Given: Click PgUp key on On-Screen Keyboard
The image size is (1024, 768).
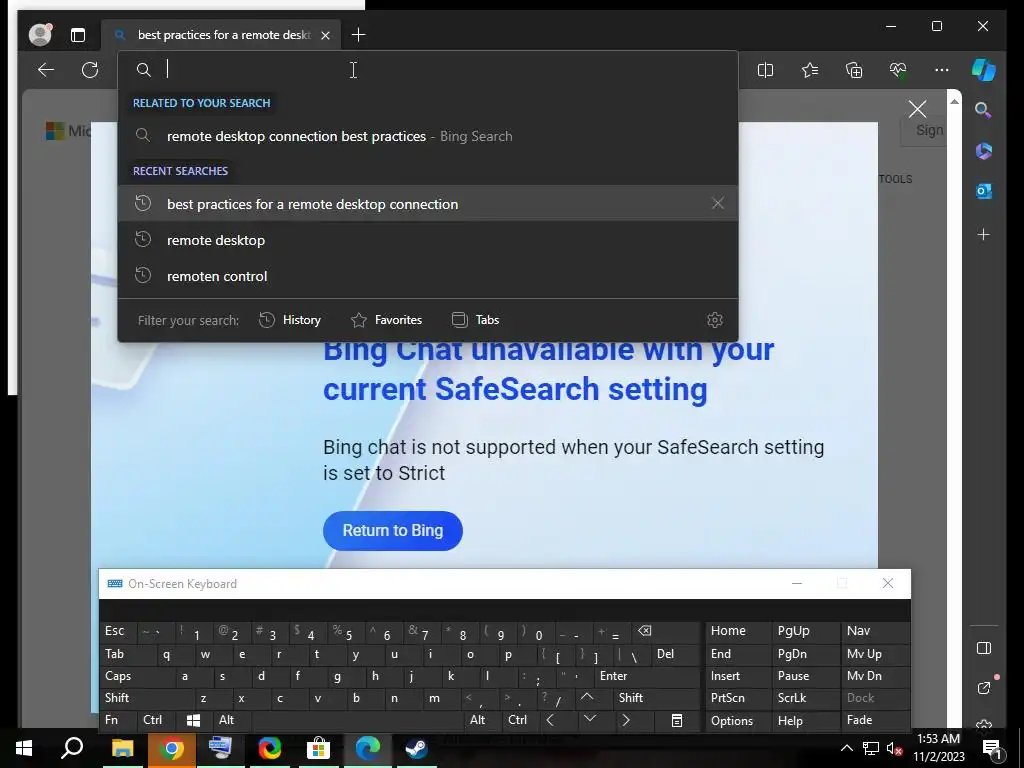Looking at the screenshot, I should pyautogui.click(x=805, y=632).
